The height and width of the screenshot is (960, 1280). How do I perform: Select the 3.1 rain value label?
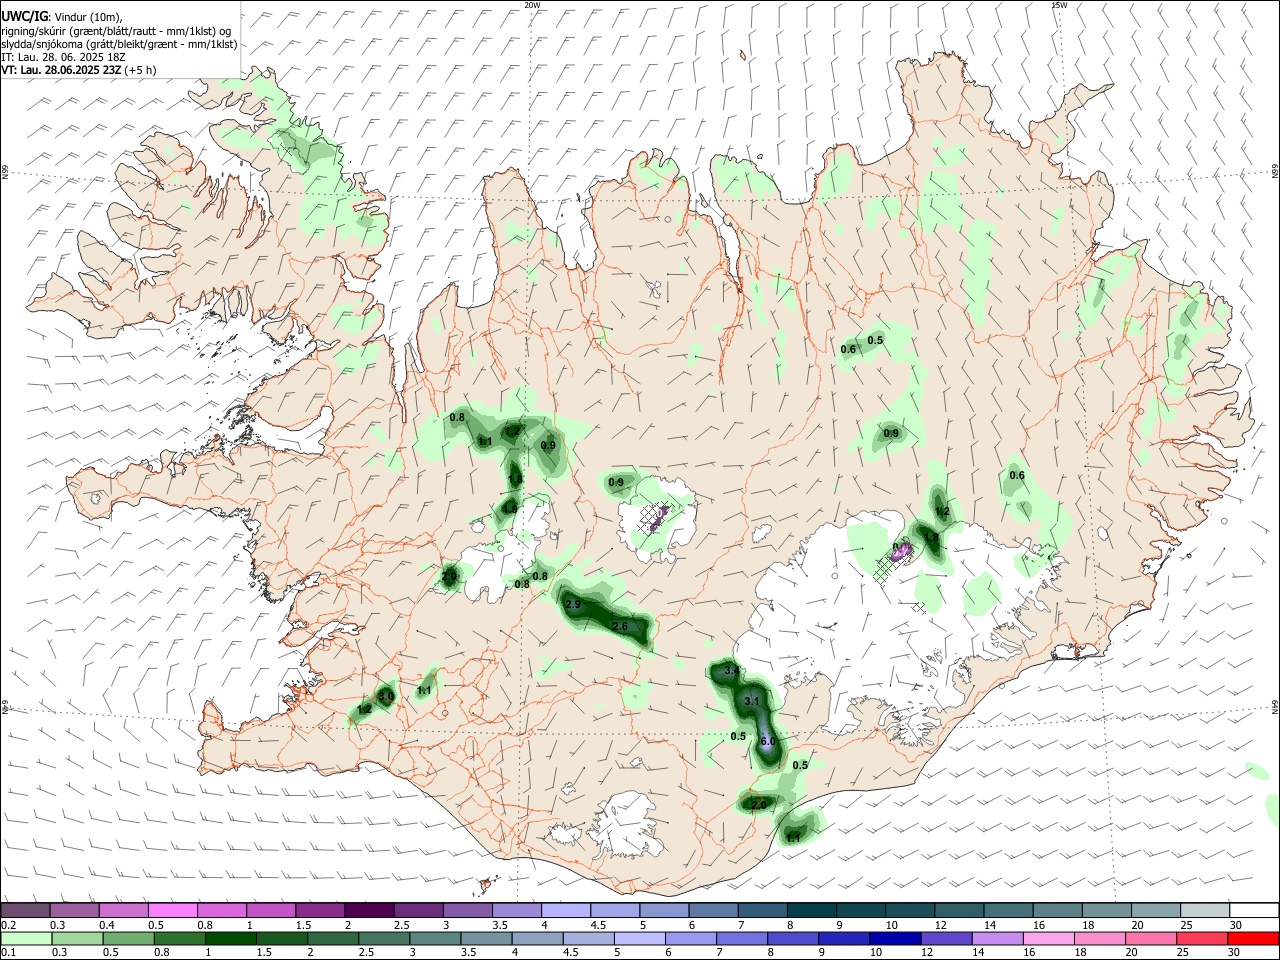pos(753,701)
